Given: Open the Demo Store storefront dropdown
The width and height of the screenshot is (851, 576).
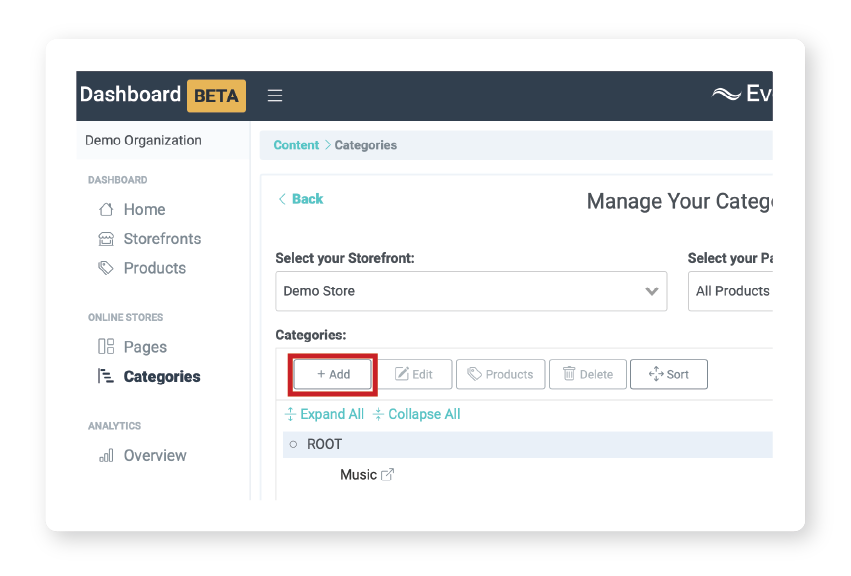Looking at the screenshot, I should click(471, 291).
